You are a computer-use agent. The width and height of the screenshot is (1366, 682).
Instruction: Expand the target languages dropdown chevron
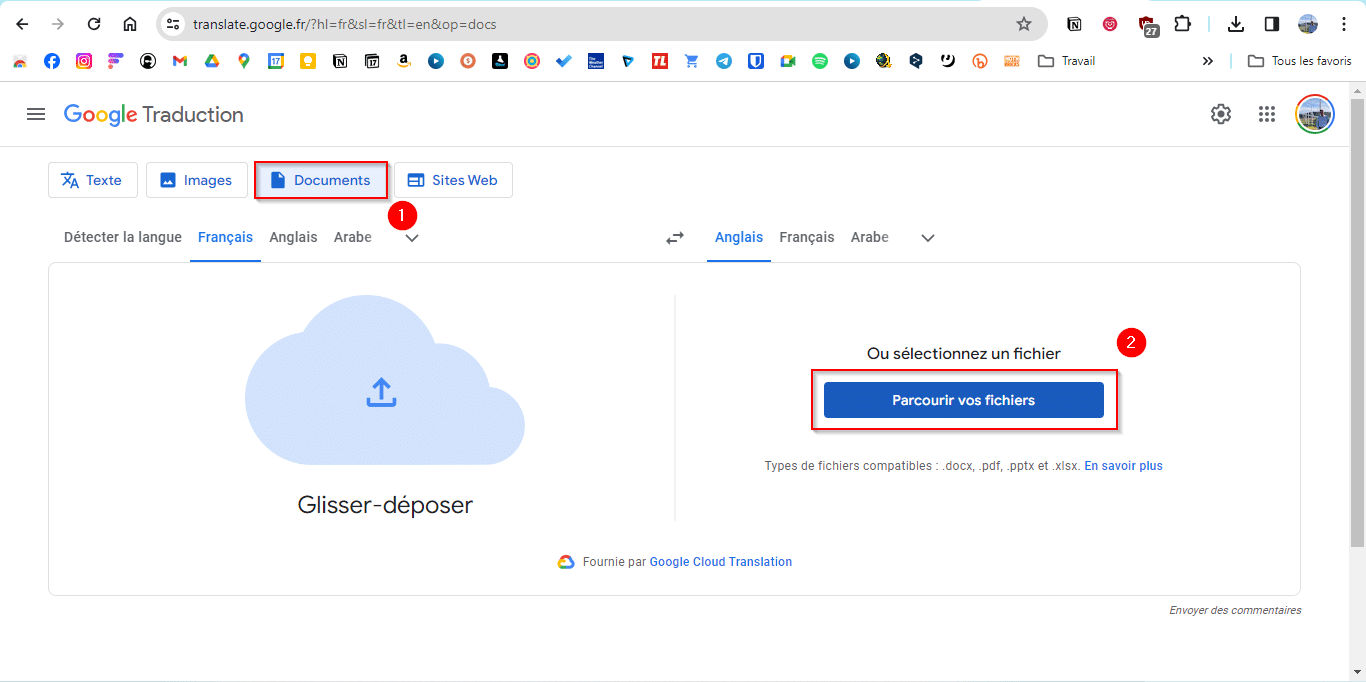pos(927,238)
